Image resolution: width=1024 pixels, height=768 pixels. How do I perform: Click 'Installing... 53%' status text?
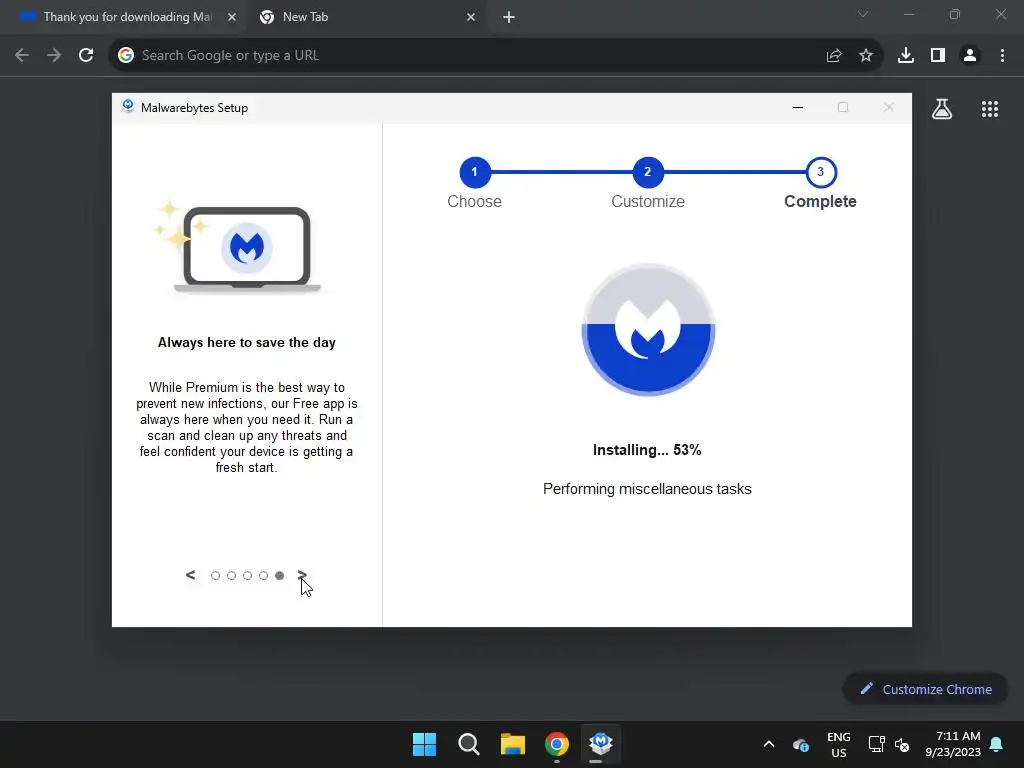(647, 450)
